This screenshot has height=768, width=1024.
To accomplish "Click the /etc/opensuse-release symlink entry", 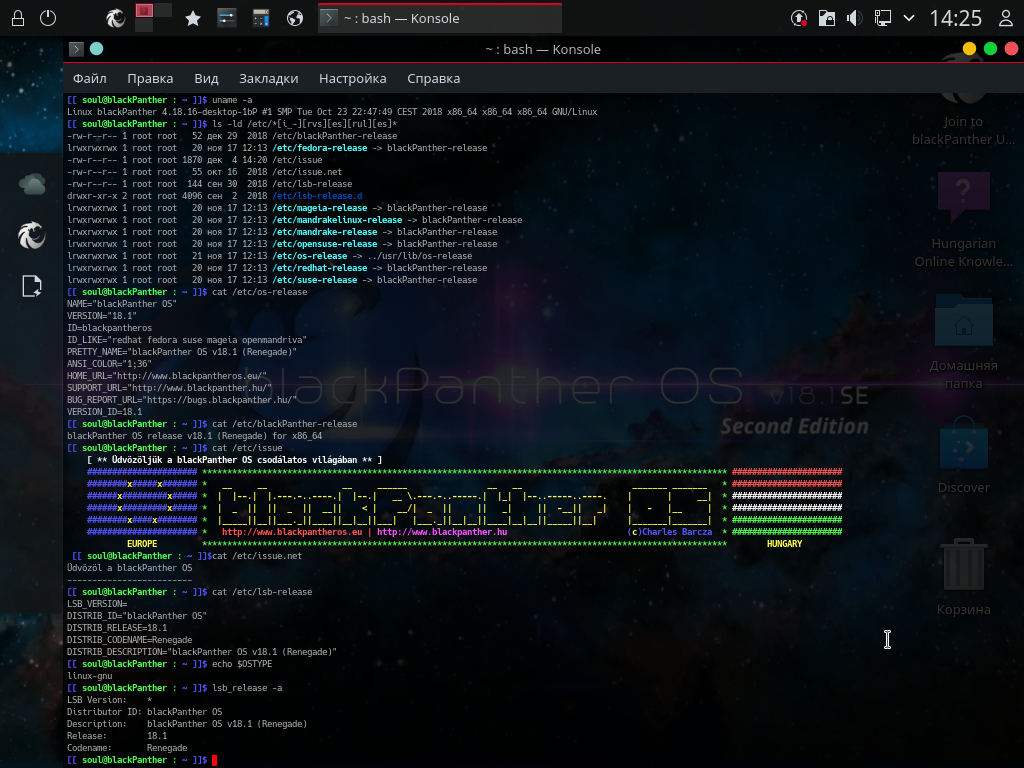I will click(x=325, y=244).
